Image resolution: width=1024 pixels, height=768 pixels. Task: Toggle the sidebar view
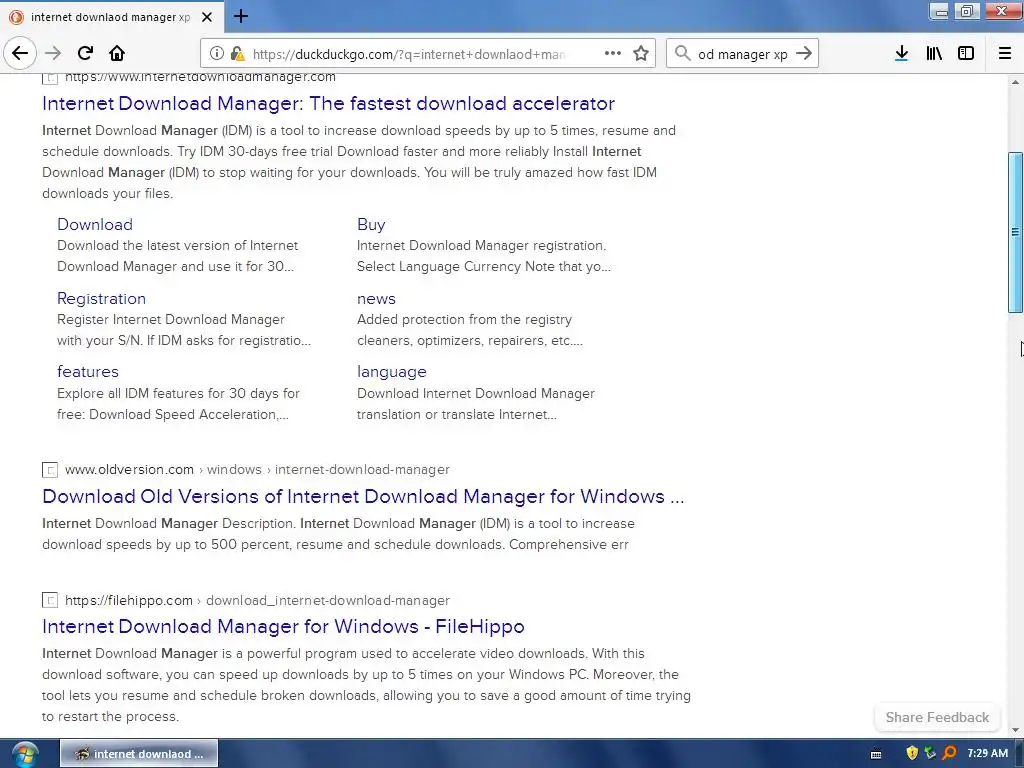pos(966,53)
